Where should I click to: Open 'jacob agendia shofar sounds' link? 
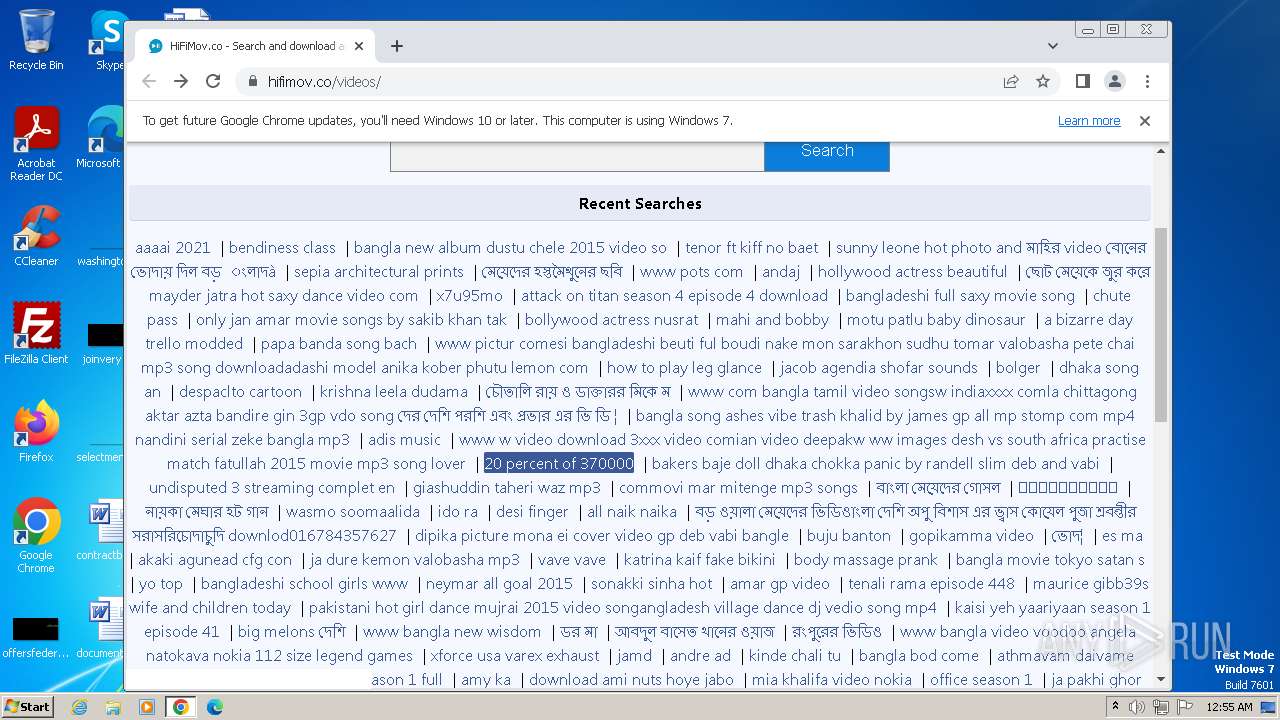click(x=879, y=368)
